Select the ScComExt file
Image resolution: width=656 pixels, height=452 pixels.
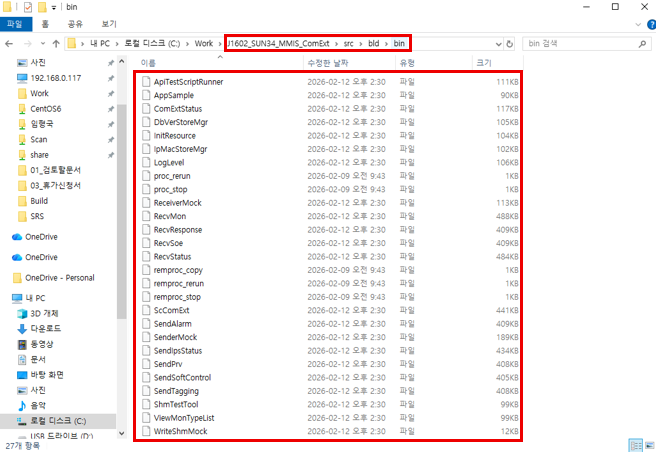pyautogui.click(x=172, y=310)
